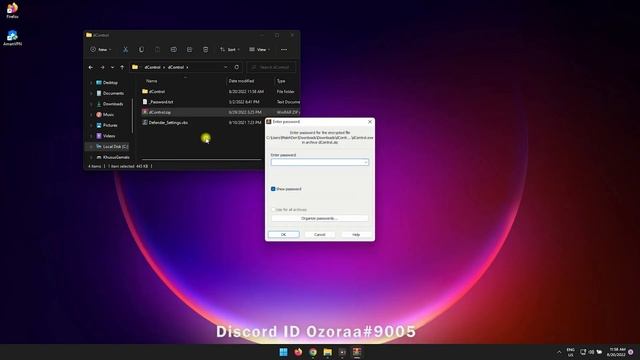Open the notification icon beside the clock
This screenshot has height=360, width=640.
tap(631, 352)
